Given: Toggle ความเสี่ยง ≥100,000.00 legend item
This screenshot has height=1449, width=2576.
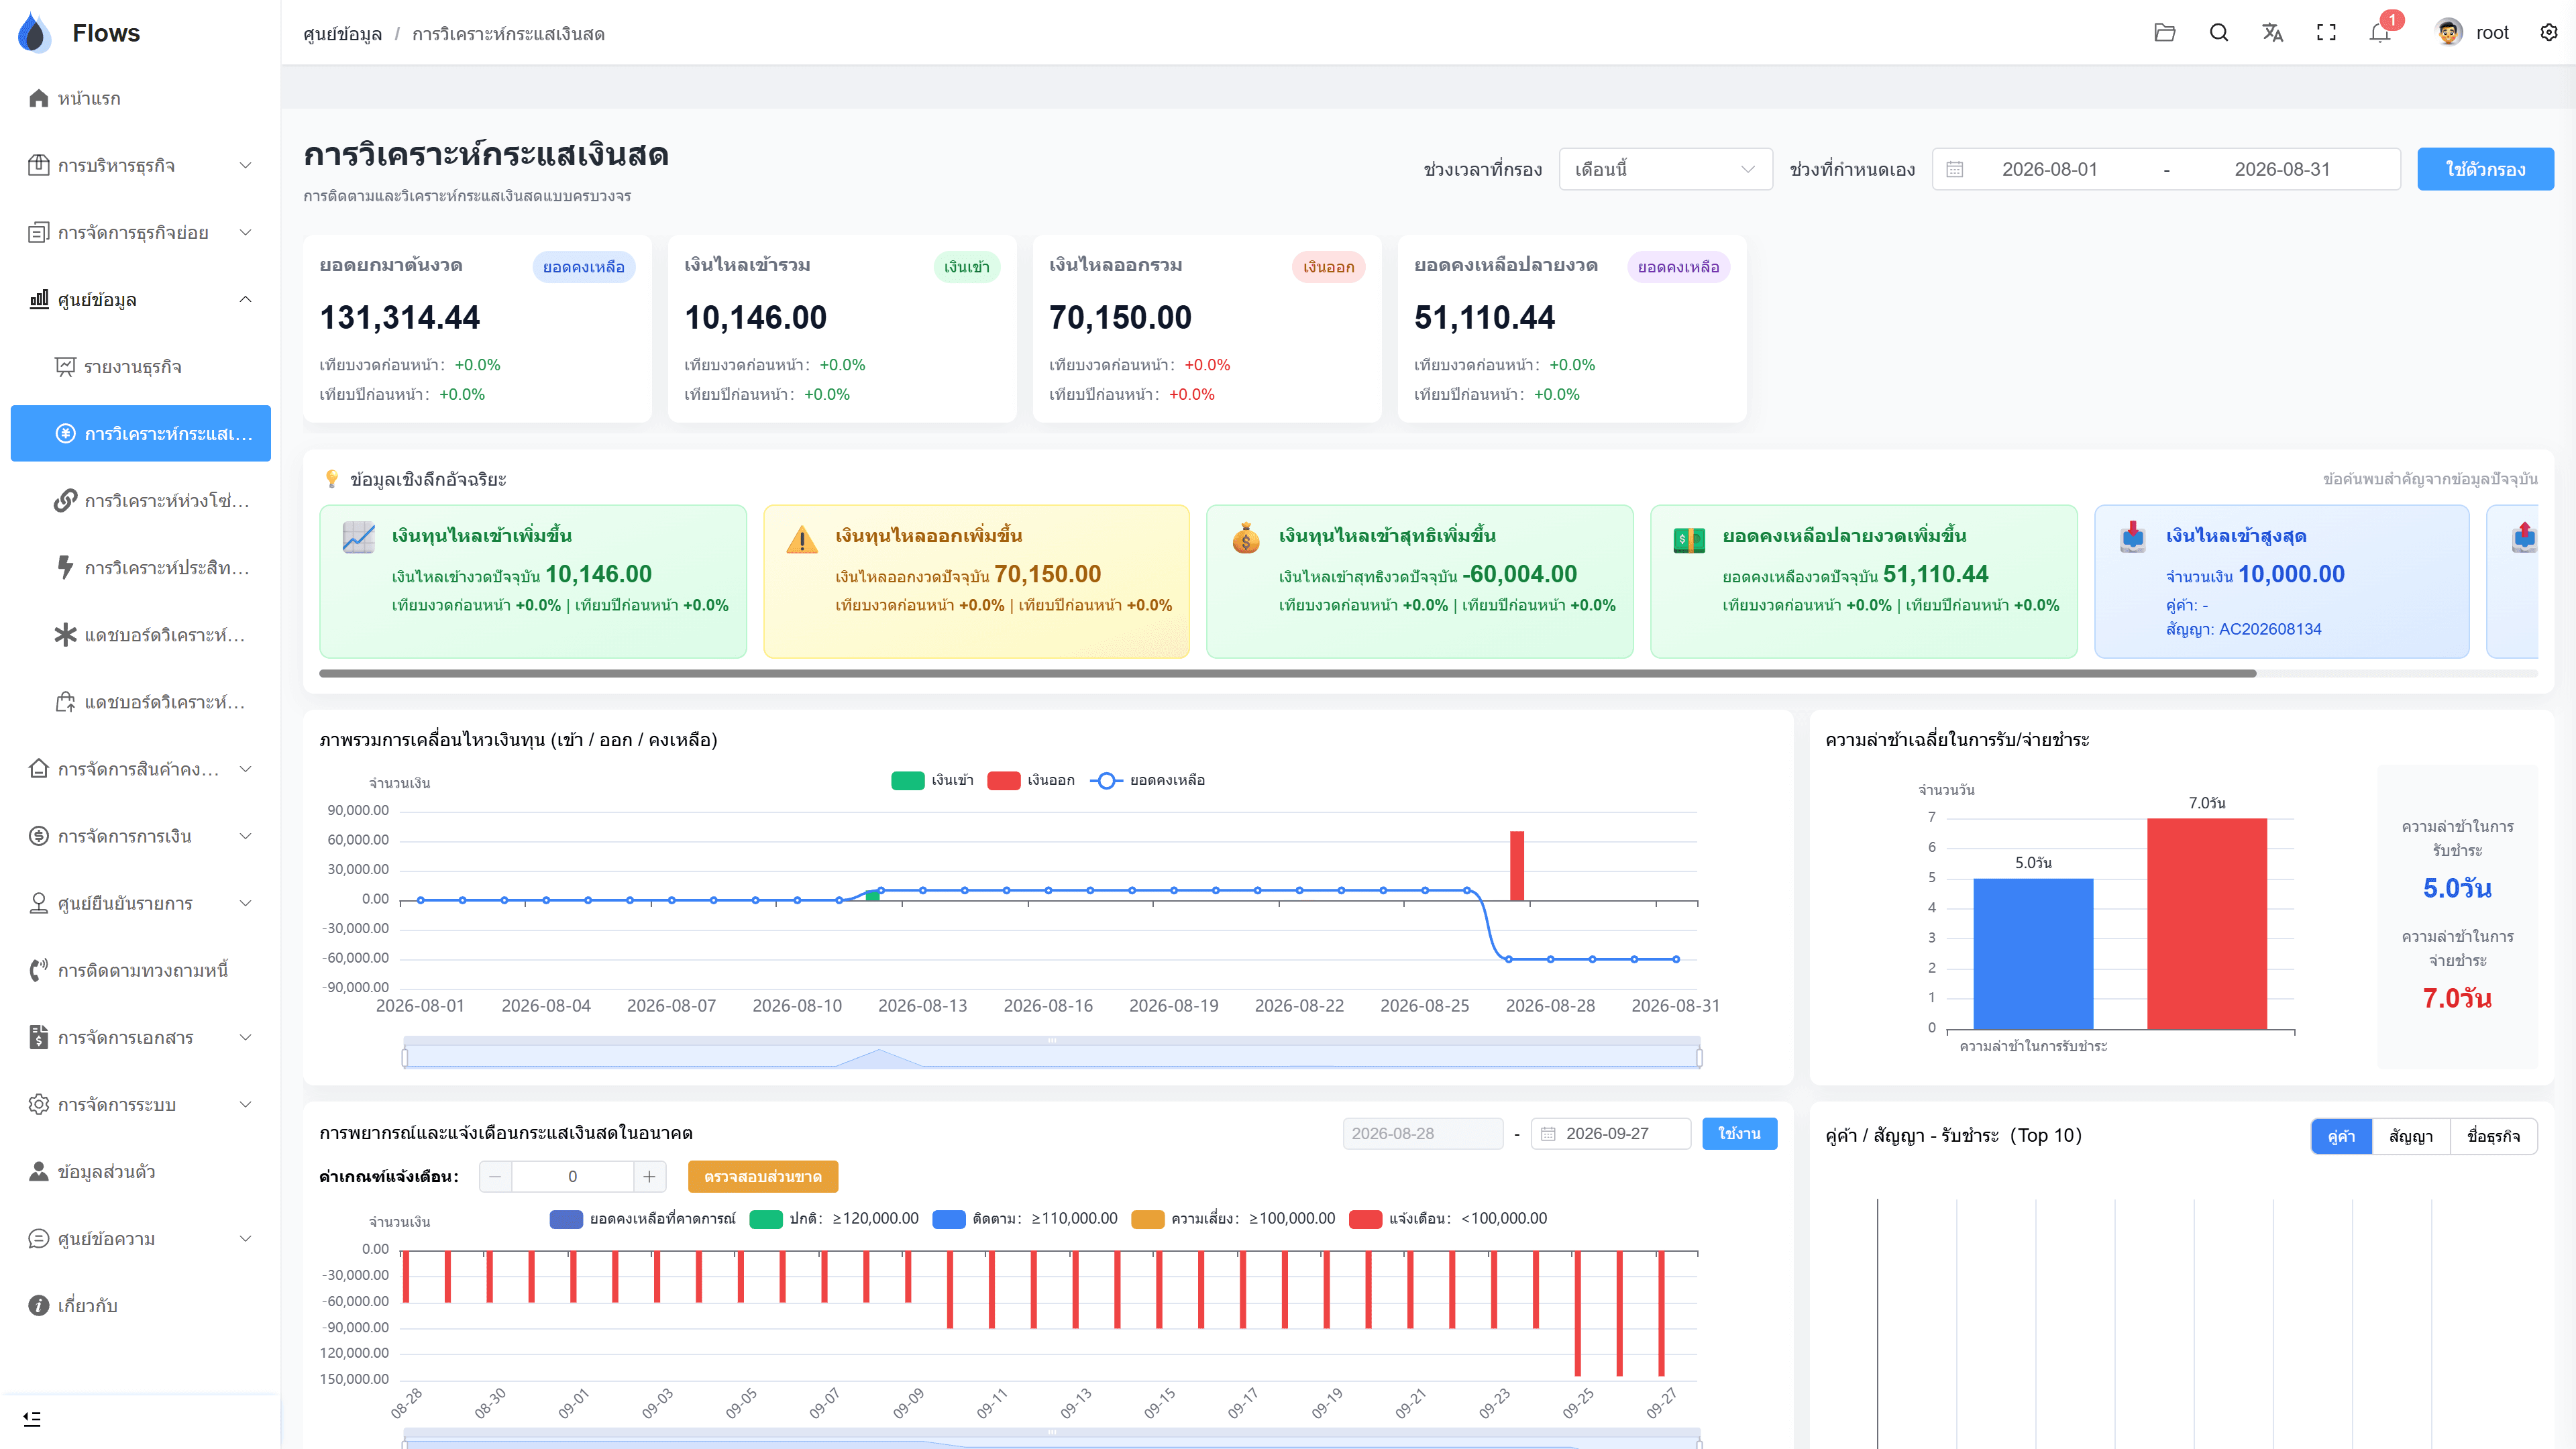Looking at the screenshot, I should pyautogui.click(x=1233, y=1218).
